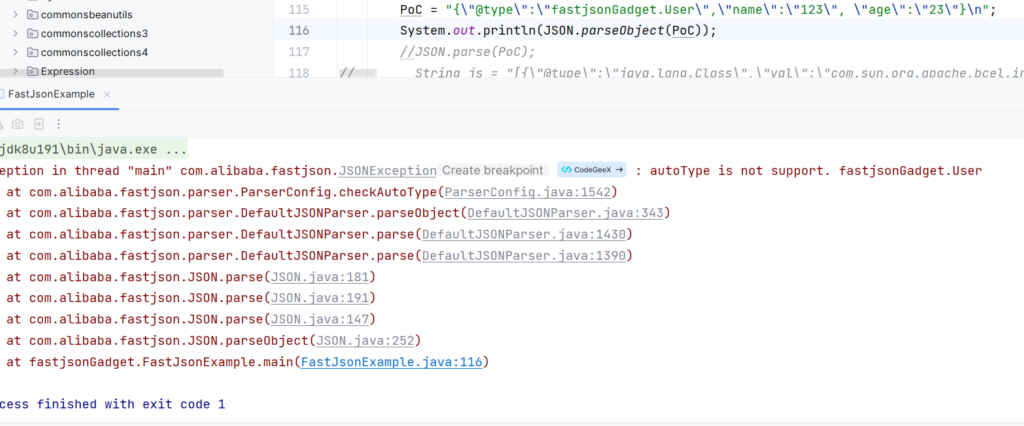This screenshot has height=426, width=1024.
Task: Click the CodeGeeX button in console
Action: click(x=591, y=171)
